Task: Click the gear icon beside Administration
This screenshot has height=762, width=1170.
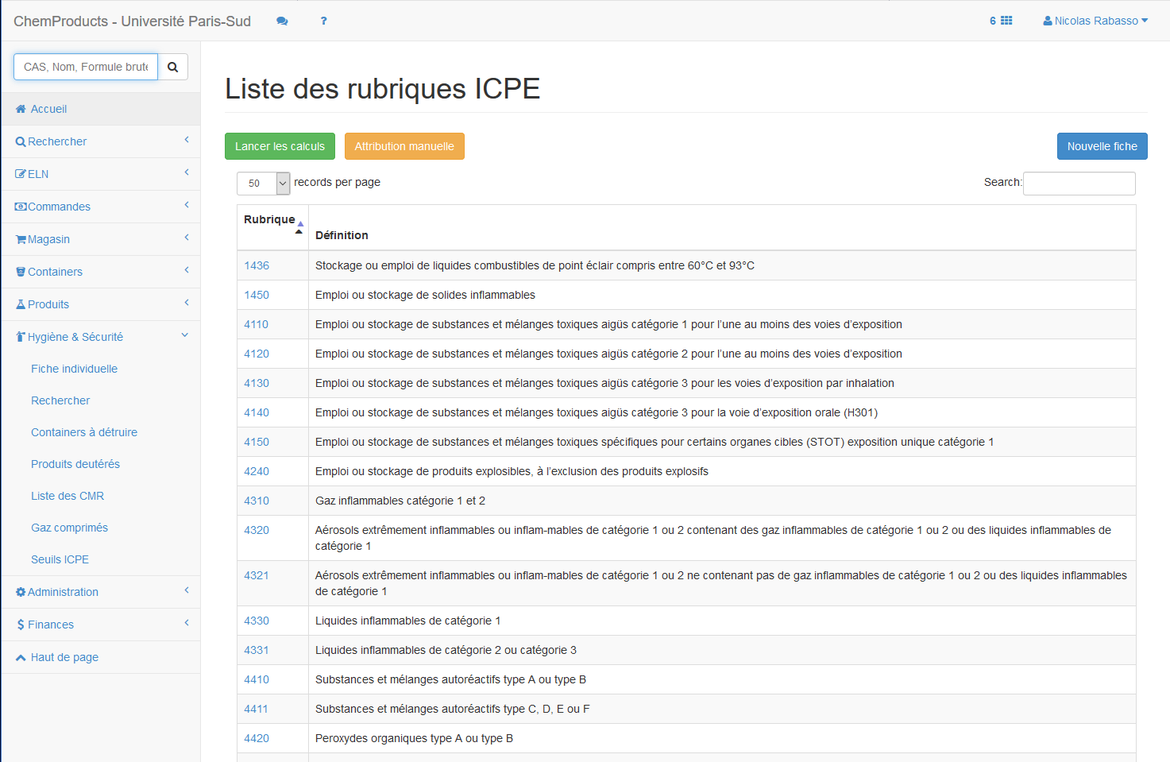Action: 21,592
